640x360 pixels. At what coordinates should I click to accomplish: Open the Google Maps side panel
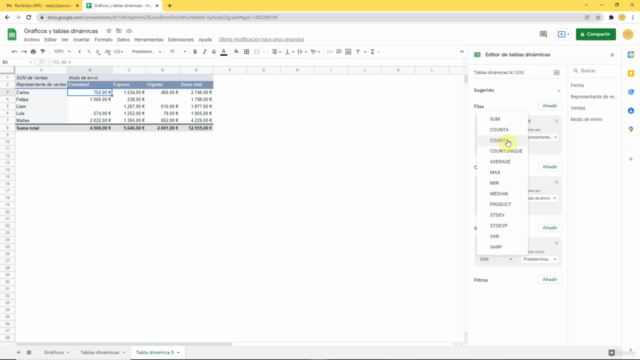click(631, 129)
